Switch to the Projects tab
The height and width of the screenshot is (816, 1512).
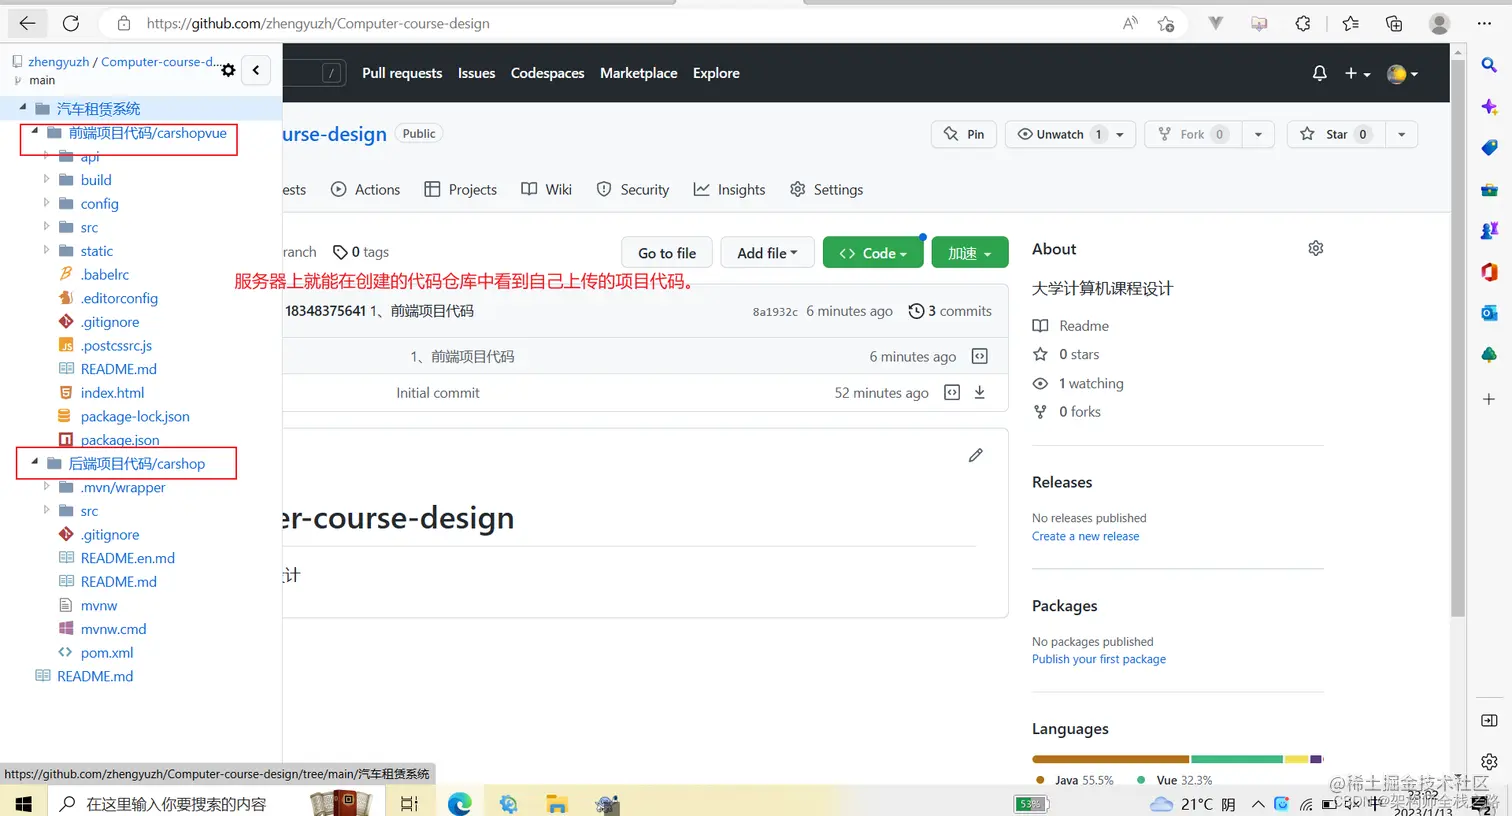point(460,189)
